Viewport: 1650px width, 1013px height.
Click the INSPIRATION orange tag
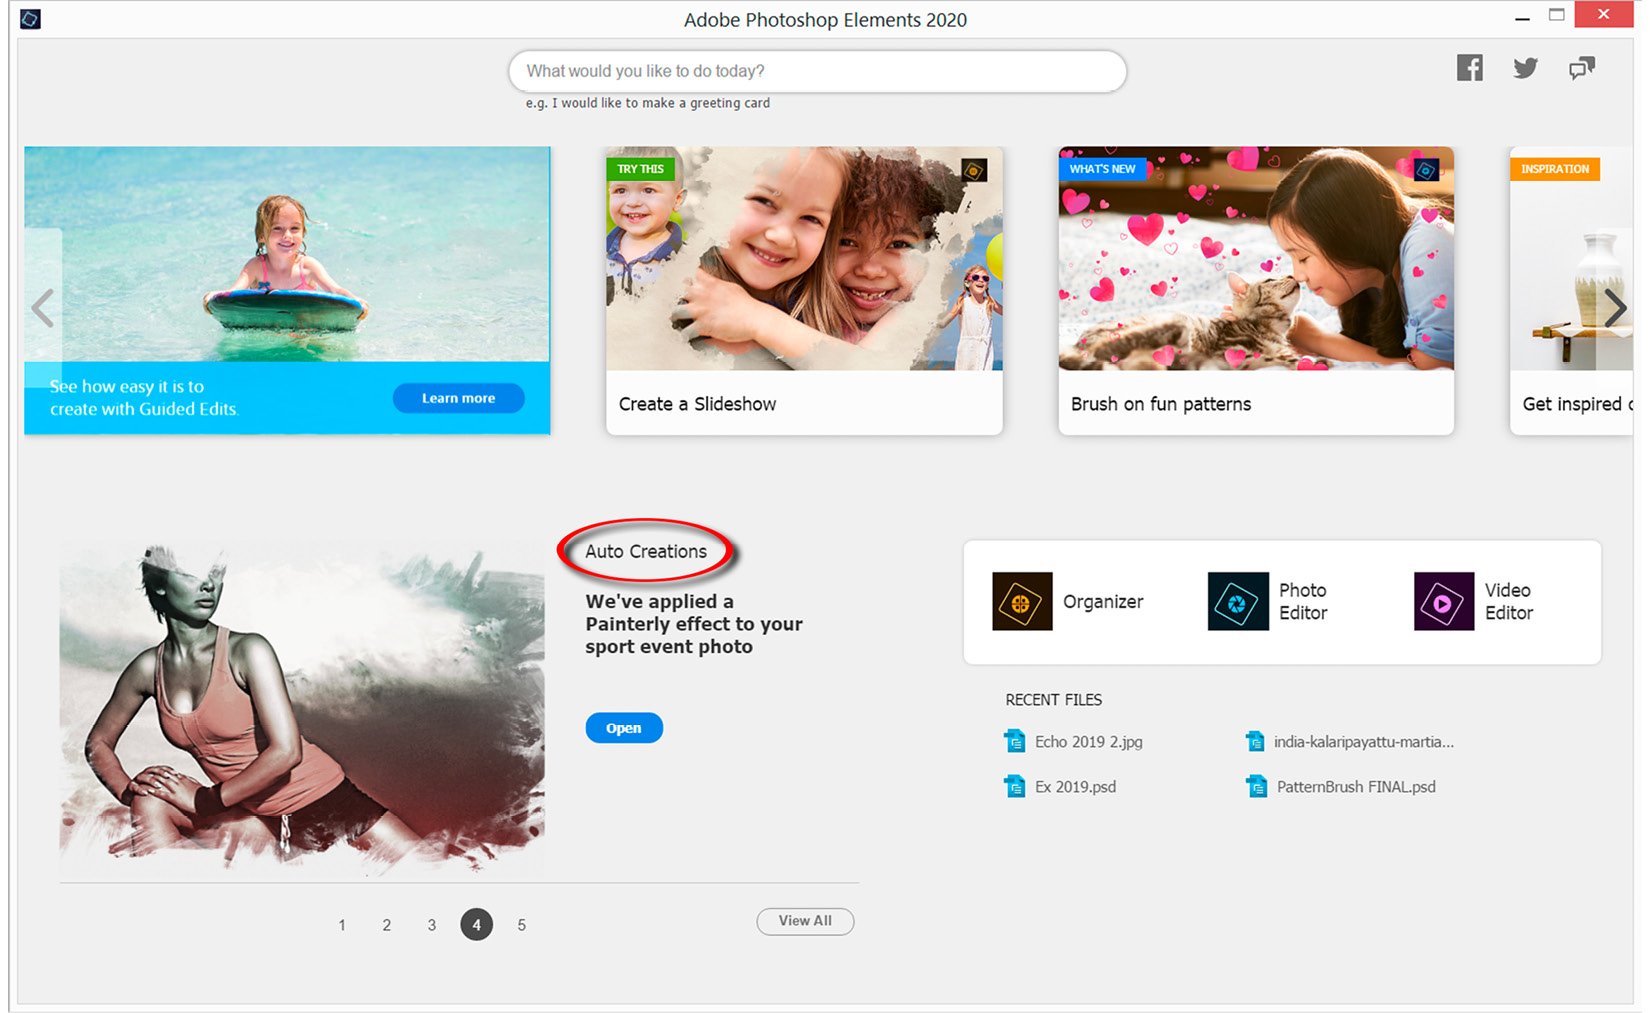tap(1555, 169)
